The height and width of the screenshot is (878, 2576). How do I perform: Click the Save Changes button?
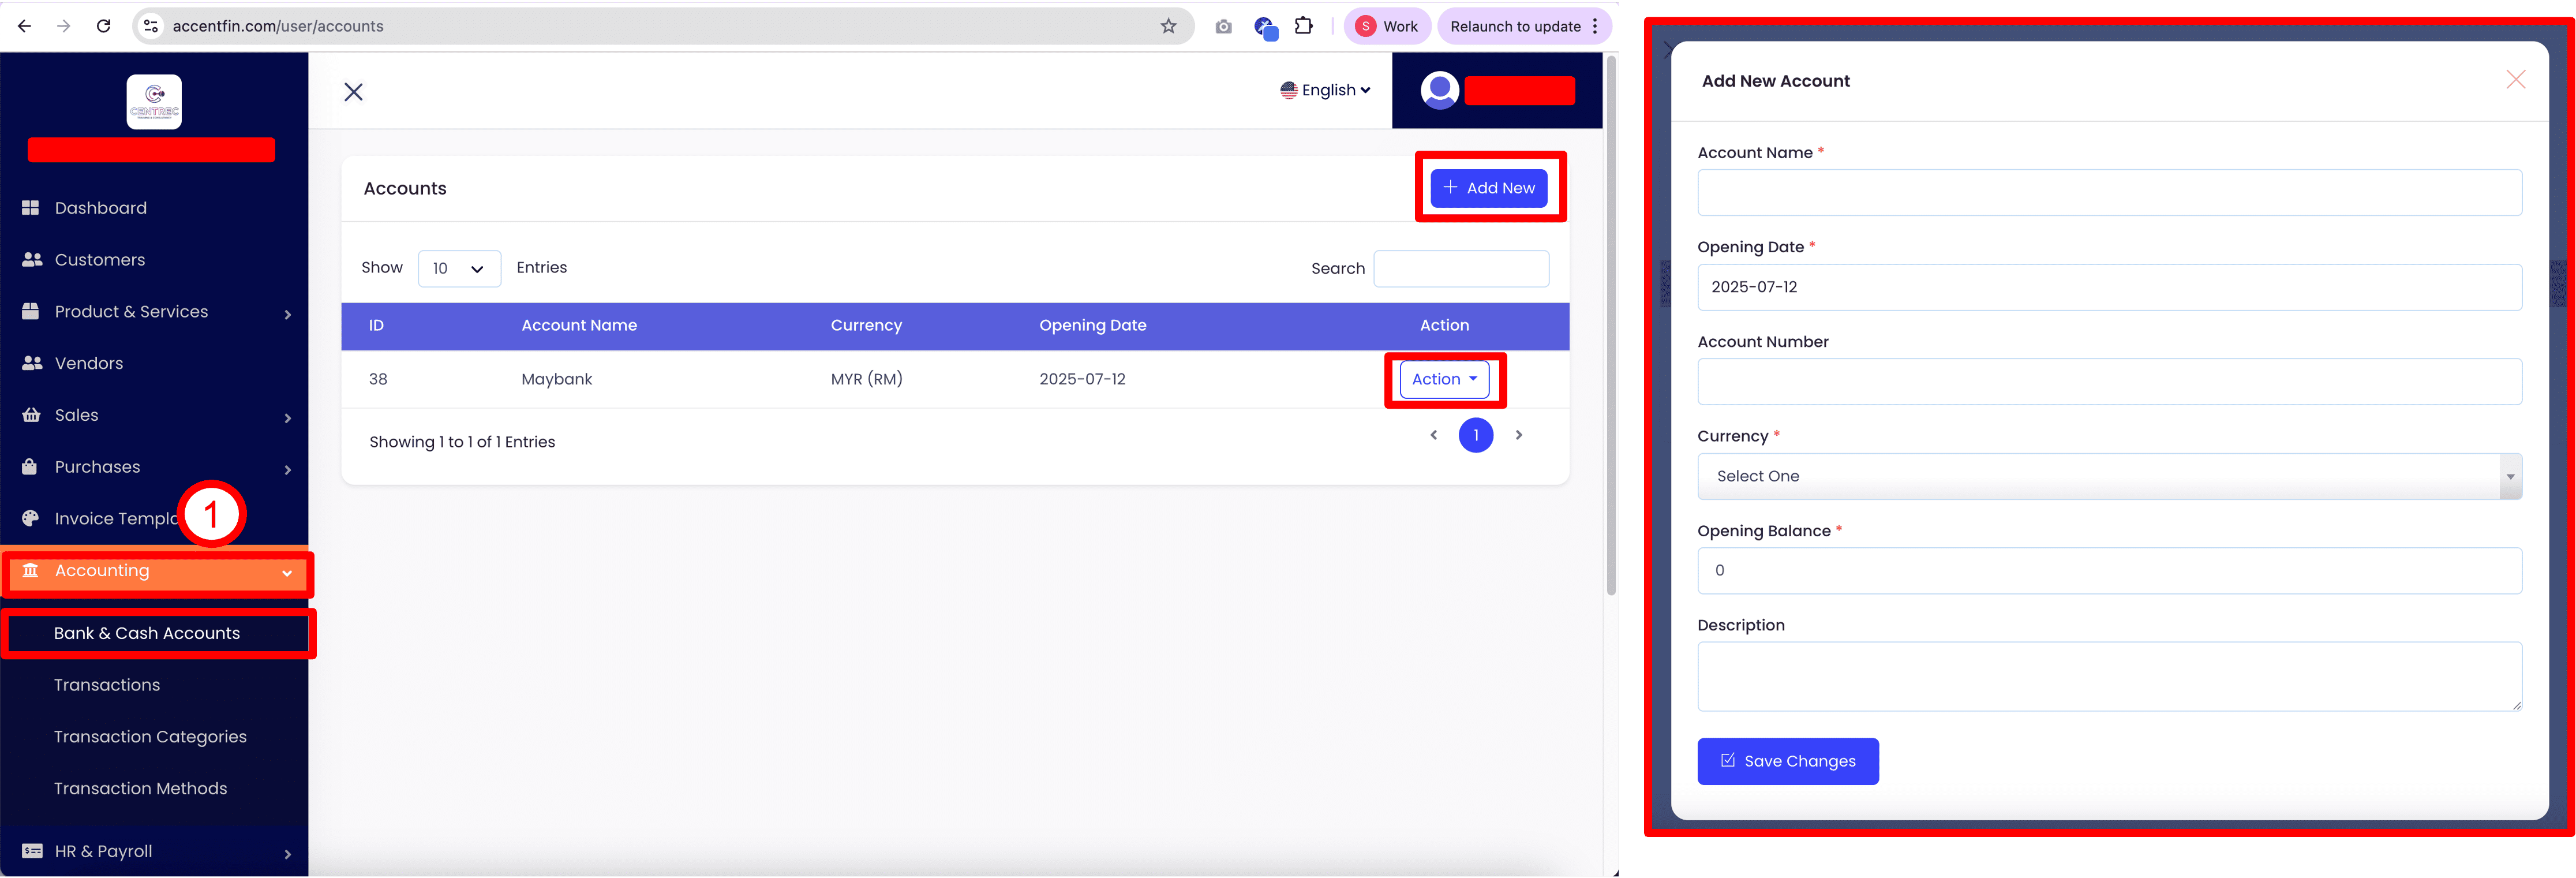pyautogui.click(x=1787, y=761)
